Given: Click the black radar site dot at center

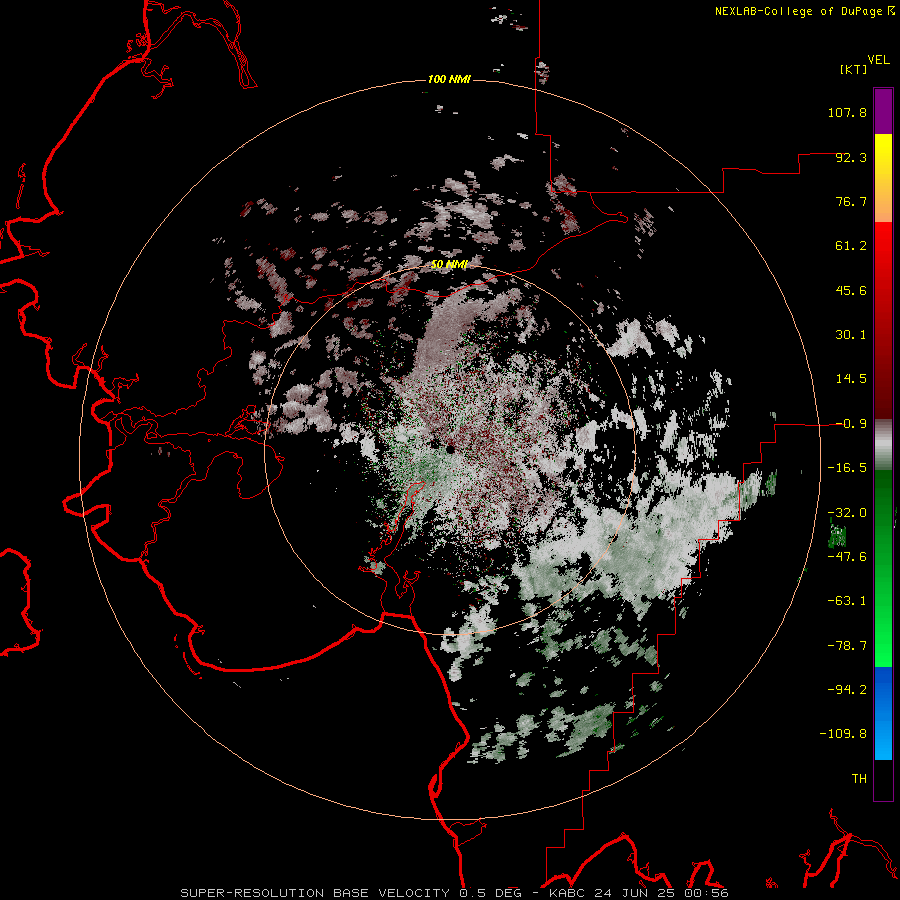Looking at the screenshot, I should click(450, 448).
